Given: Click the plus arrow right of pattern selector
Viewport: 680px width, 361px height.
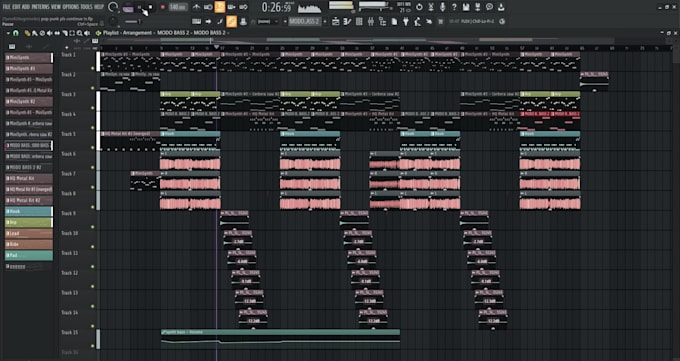Looking at the screenshot, I should click(x=325, y=22).
